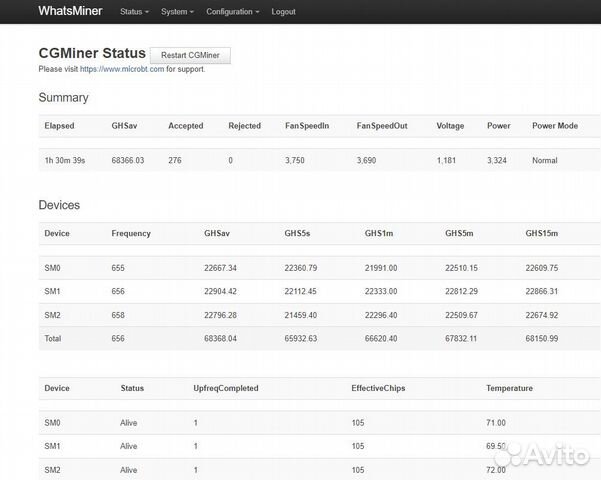Click the Total row GHSav value 68368.04
Screen dimensions: 601x480
point(220,339)
